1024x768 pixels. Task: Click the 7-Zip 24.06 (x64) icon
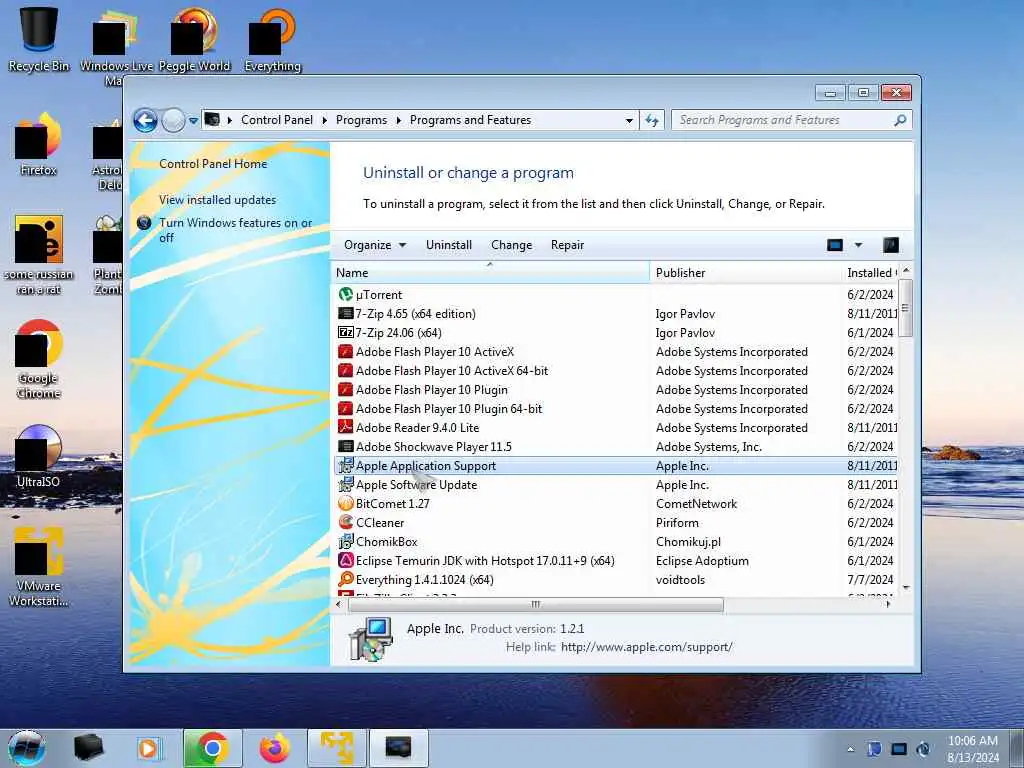click(x=345, y=332)
